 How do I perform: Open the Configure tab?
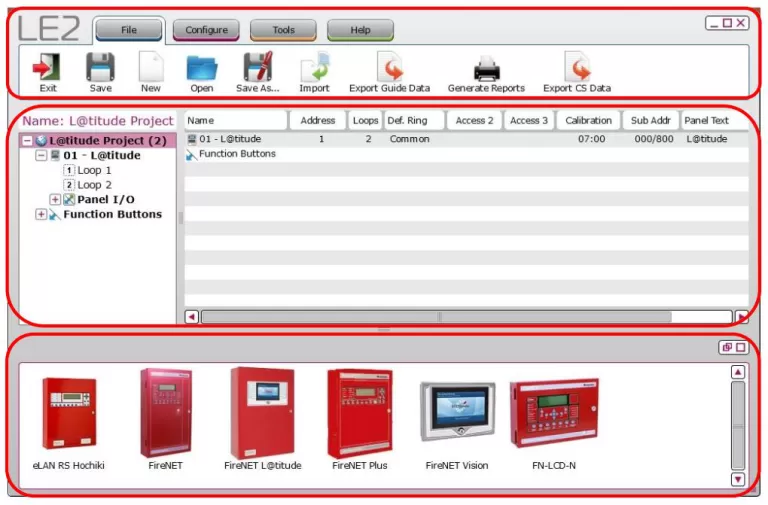(x=206, y=30)
